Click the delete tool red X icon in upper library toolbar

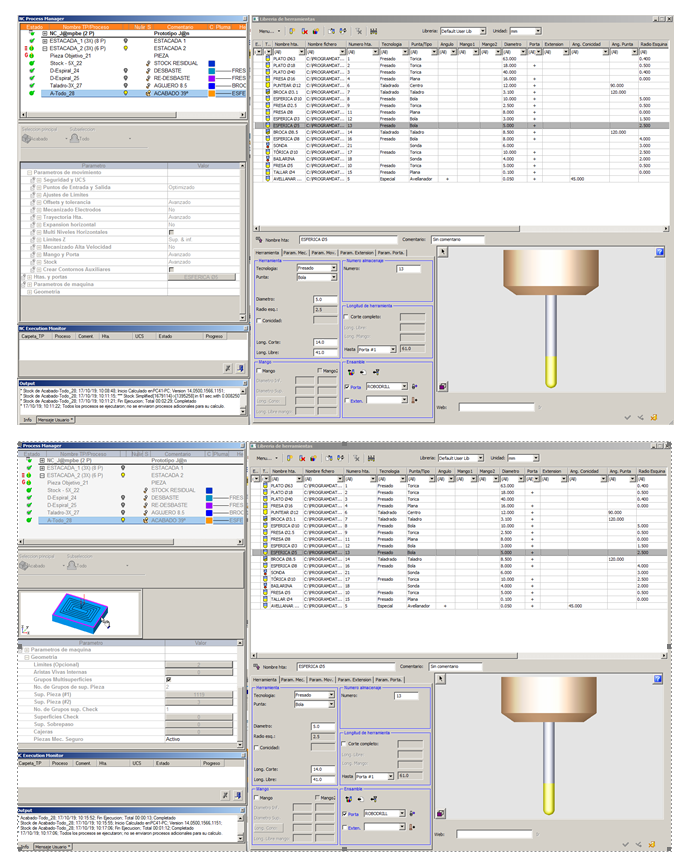pos(304,31)
